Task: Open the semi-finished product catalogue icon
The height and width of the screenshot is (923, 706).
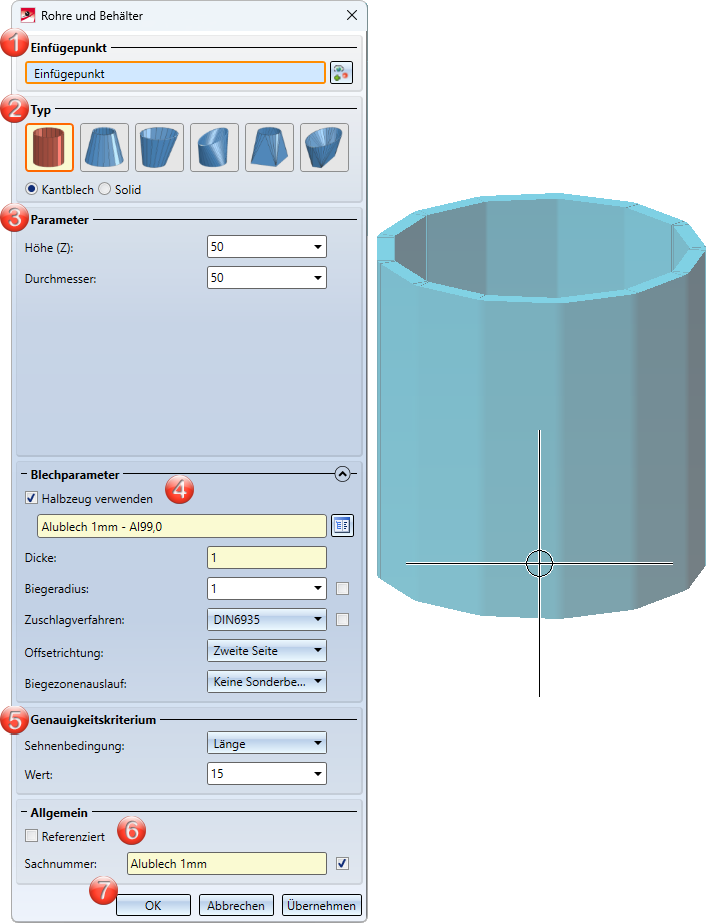Action: pos(342,525)
